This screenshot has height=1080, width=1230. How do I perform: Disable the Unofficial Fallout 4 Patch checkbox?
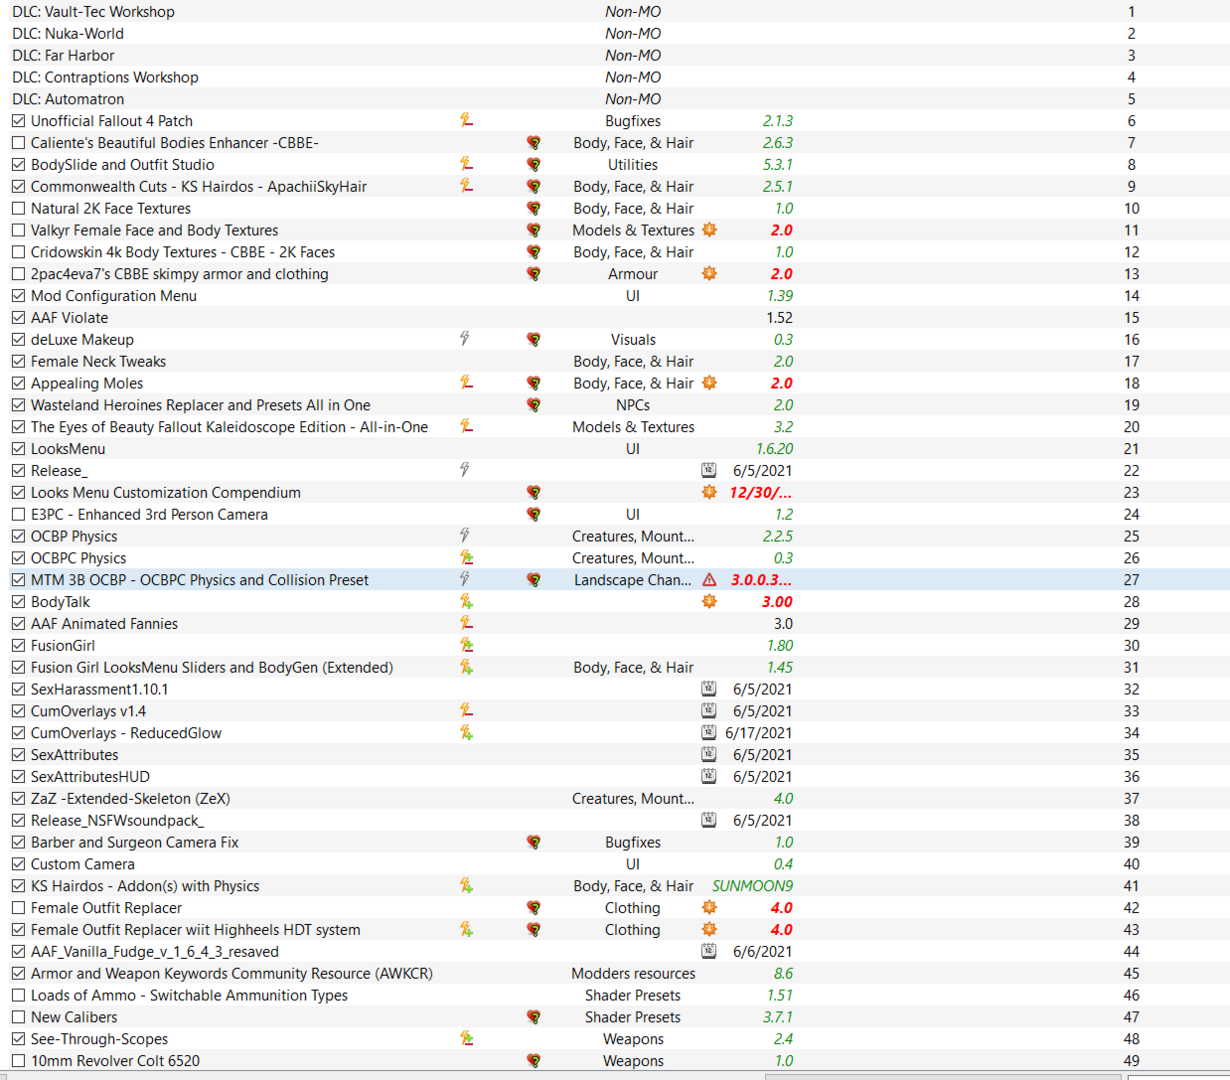(x=18, y=121)
